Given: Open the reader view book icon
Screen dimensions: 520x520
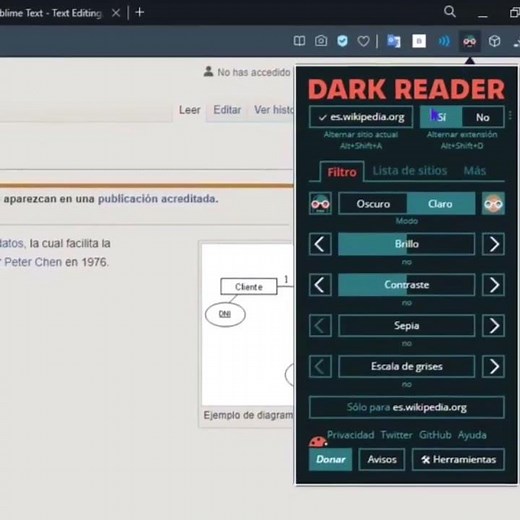Looking at the screenshot, I should pyautogui.click(x=299, y=41).
